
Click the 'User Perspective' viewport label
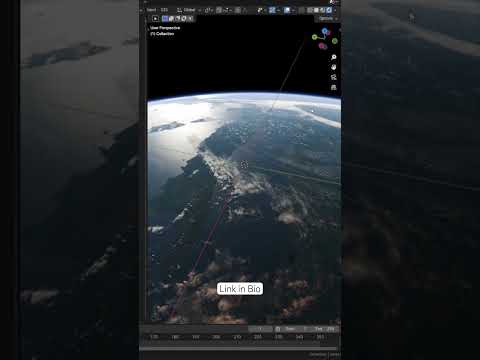click(165, 28)
